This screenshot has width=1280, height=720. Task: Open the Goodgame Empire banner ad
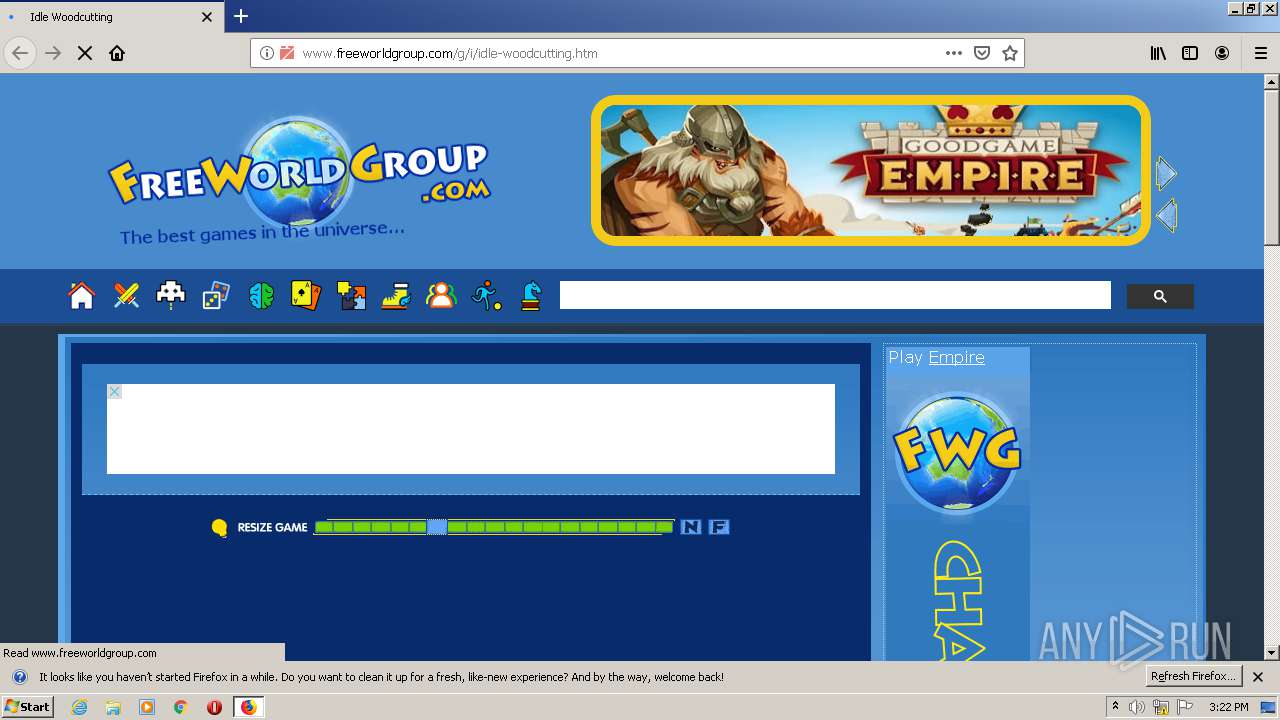870,170
